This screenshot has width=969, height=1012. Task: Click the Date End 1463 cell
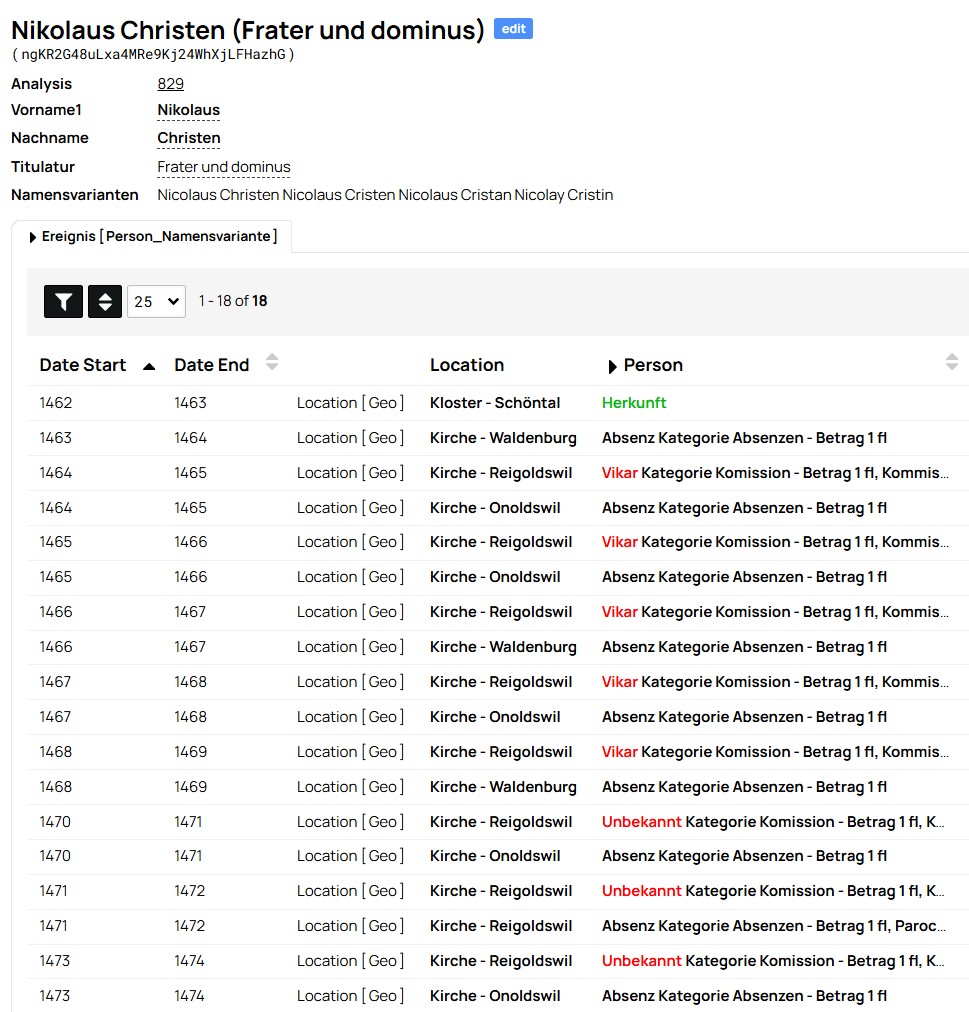(190, 403)
